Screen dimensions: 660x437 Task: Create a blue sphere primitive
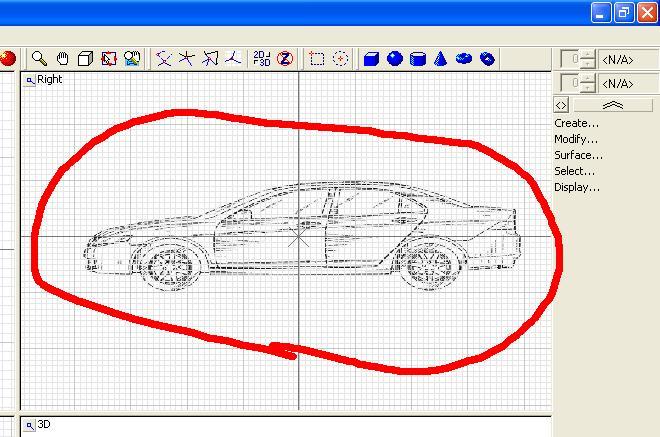click(x=394, y=59)
